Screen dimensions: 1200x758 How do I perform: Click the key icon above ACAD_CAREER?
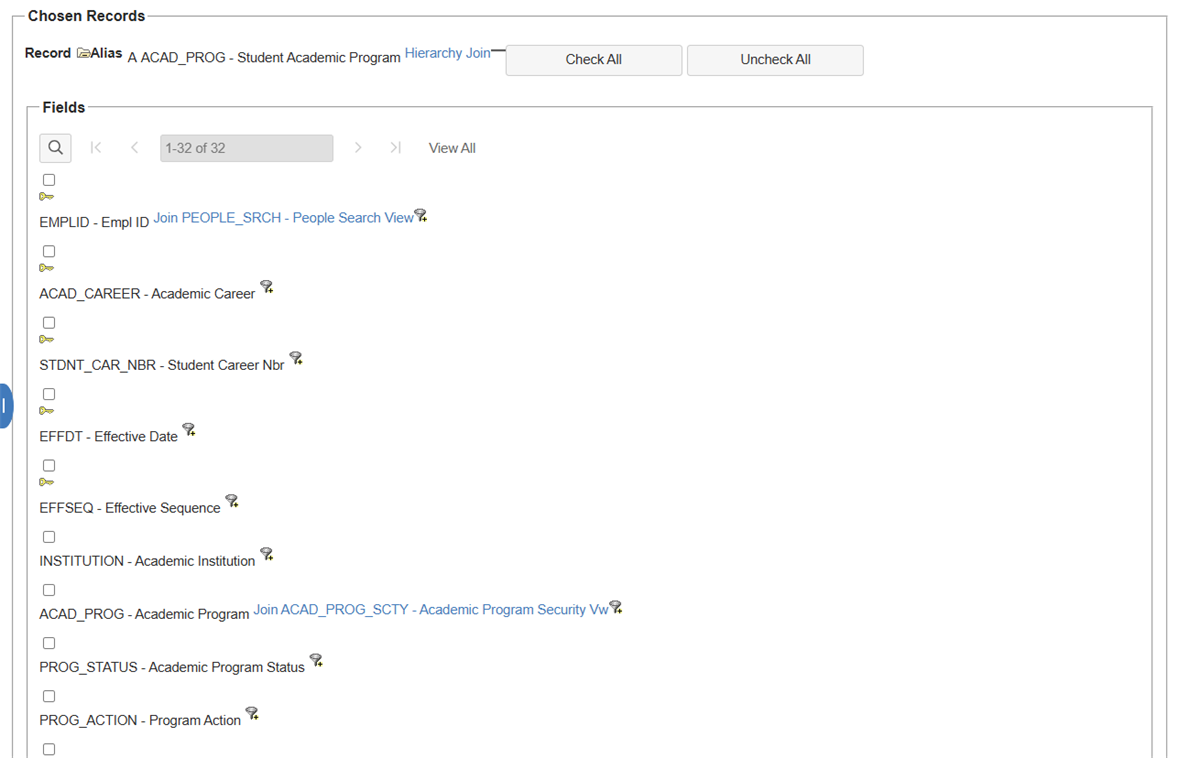tap(46, 268)
